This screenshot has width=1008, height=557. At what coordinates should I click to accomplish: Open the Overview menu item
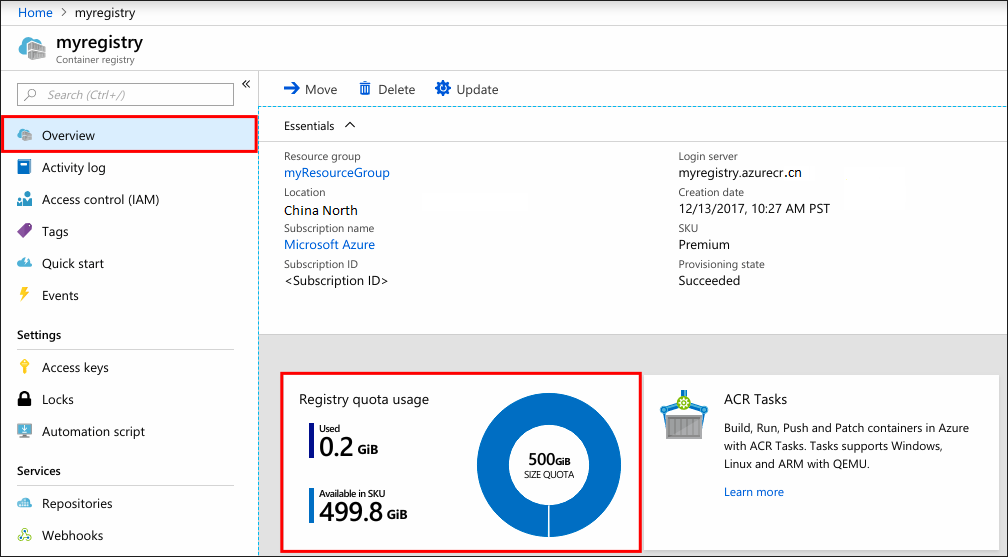pos(68,136)
